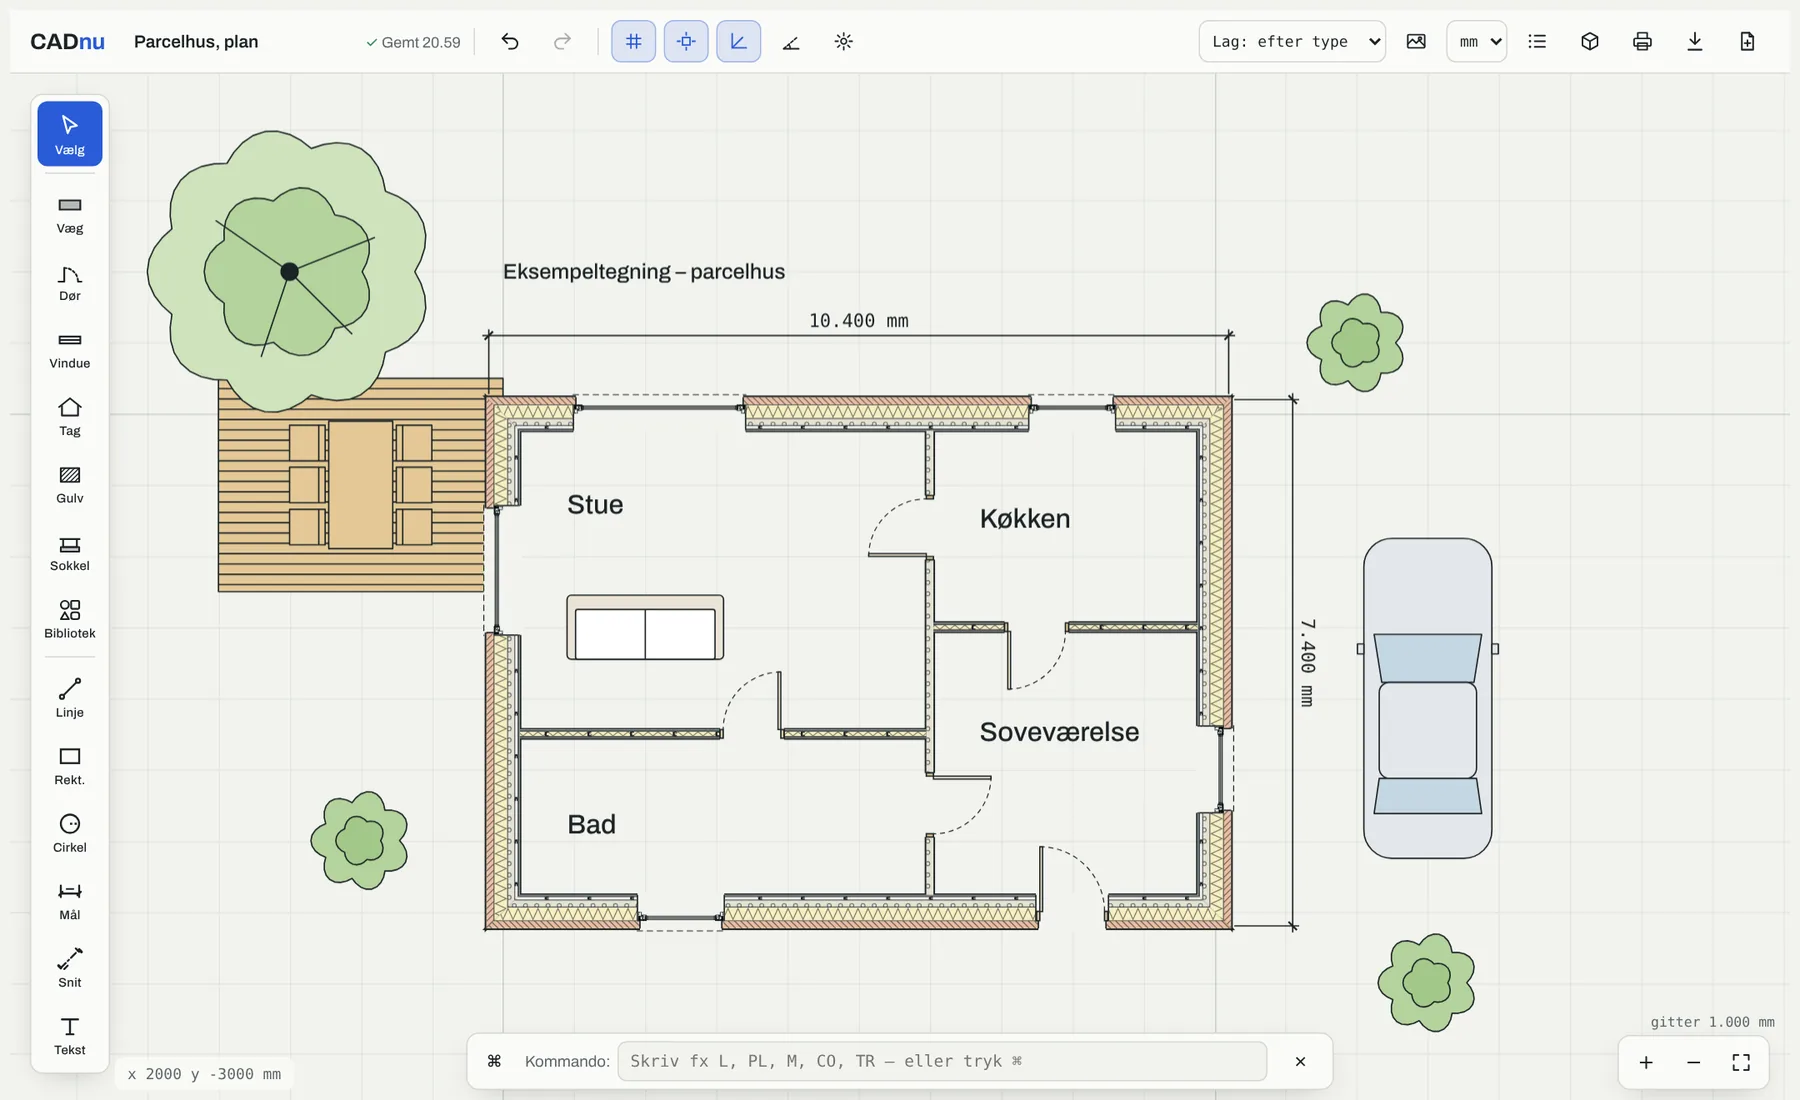Toggle polar angle tracking button
This screenshot has width=1800, height=1100.
click(x=791, y=41)
